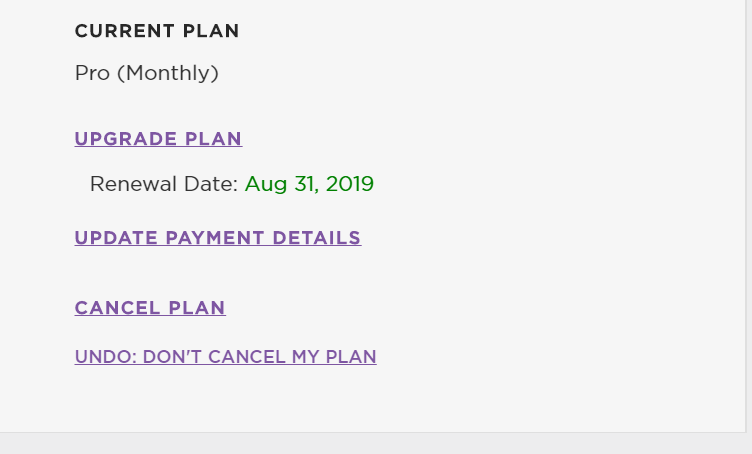752x454 pixels.
Task: Click the word Monthly in plan name
Action: coord(169,73)
